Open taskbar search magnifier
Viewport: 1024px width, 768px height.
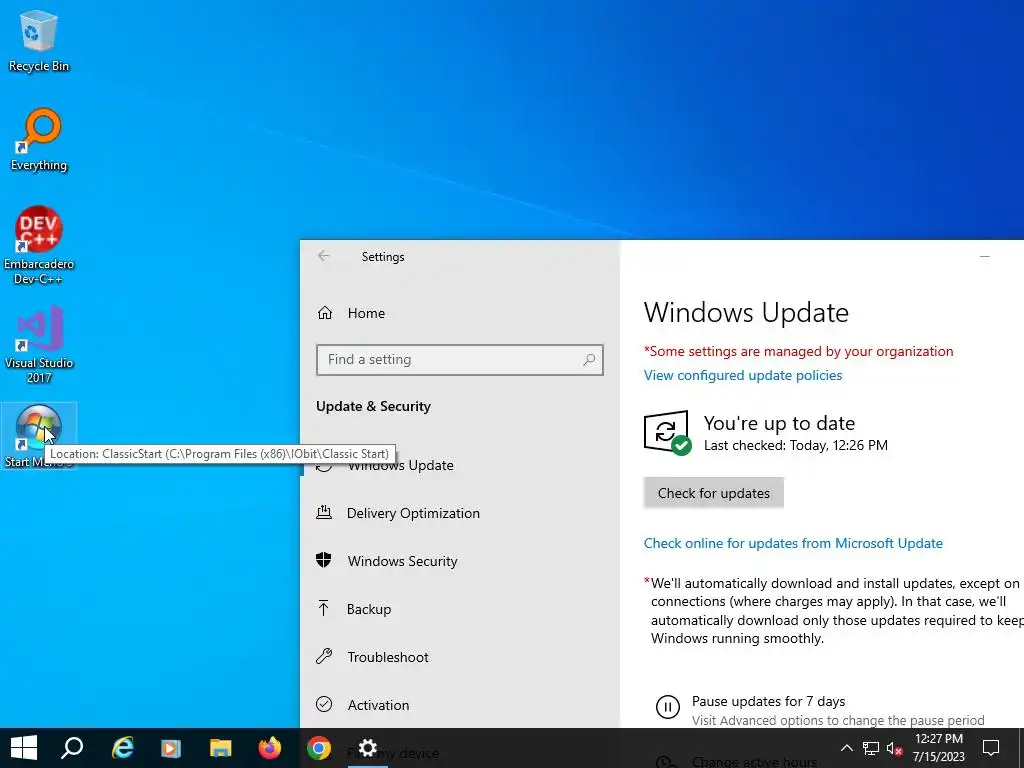point(72,748)
